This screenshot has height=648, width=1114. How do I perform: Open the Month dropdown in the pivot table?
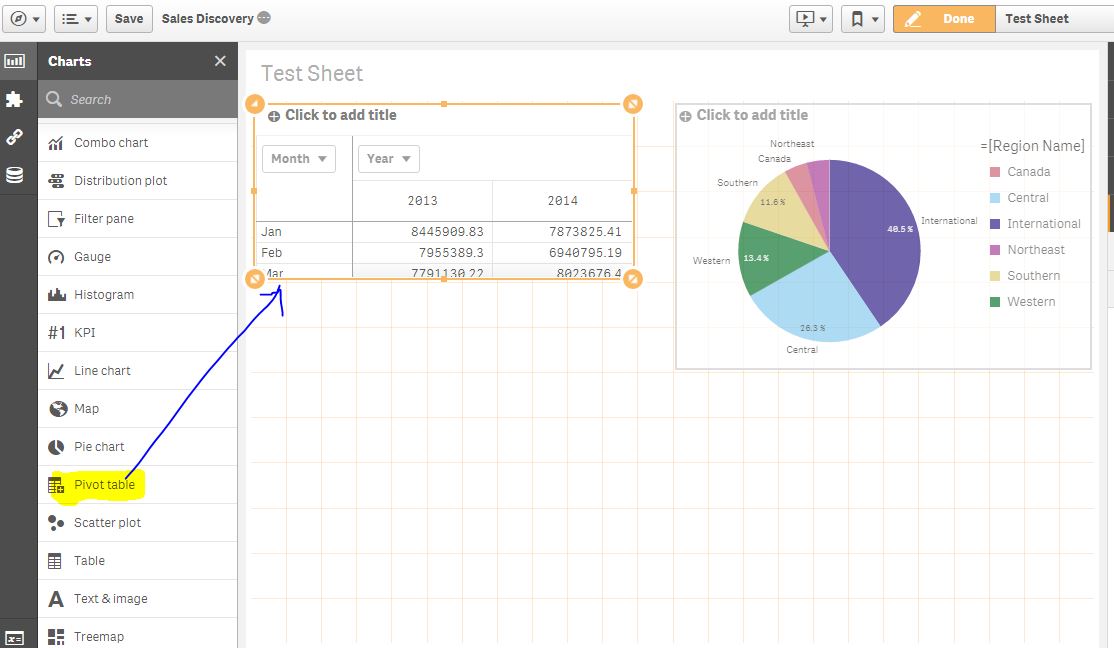[x=298, y=158]
